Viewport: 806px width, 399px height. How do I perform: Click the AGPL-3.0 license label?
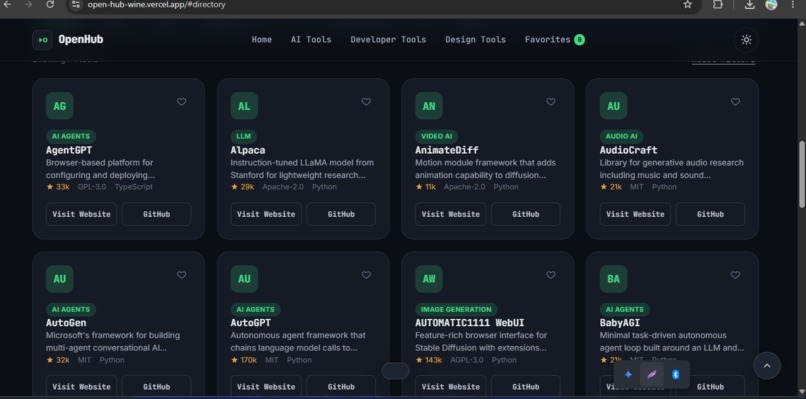click(x=467, y=360)
